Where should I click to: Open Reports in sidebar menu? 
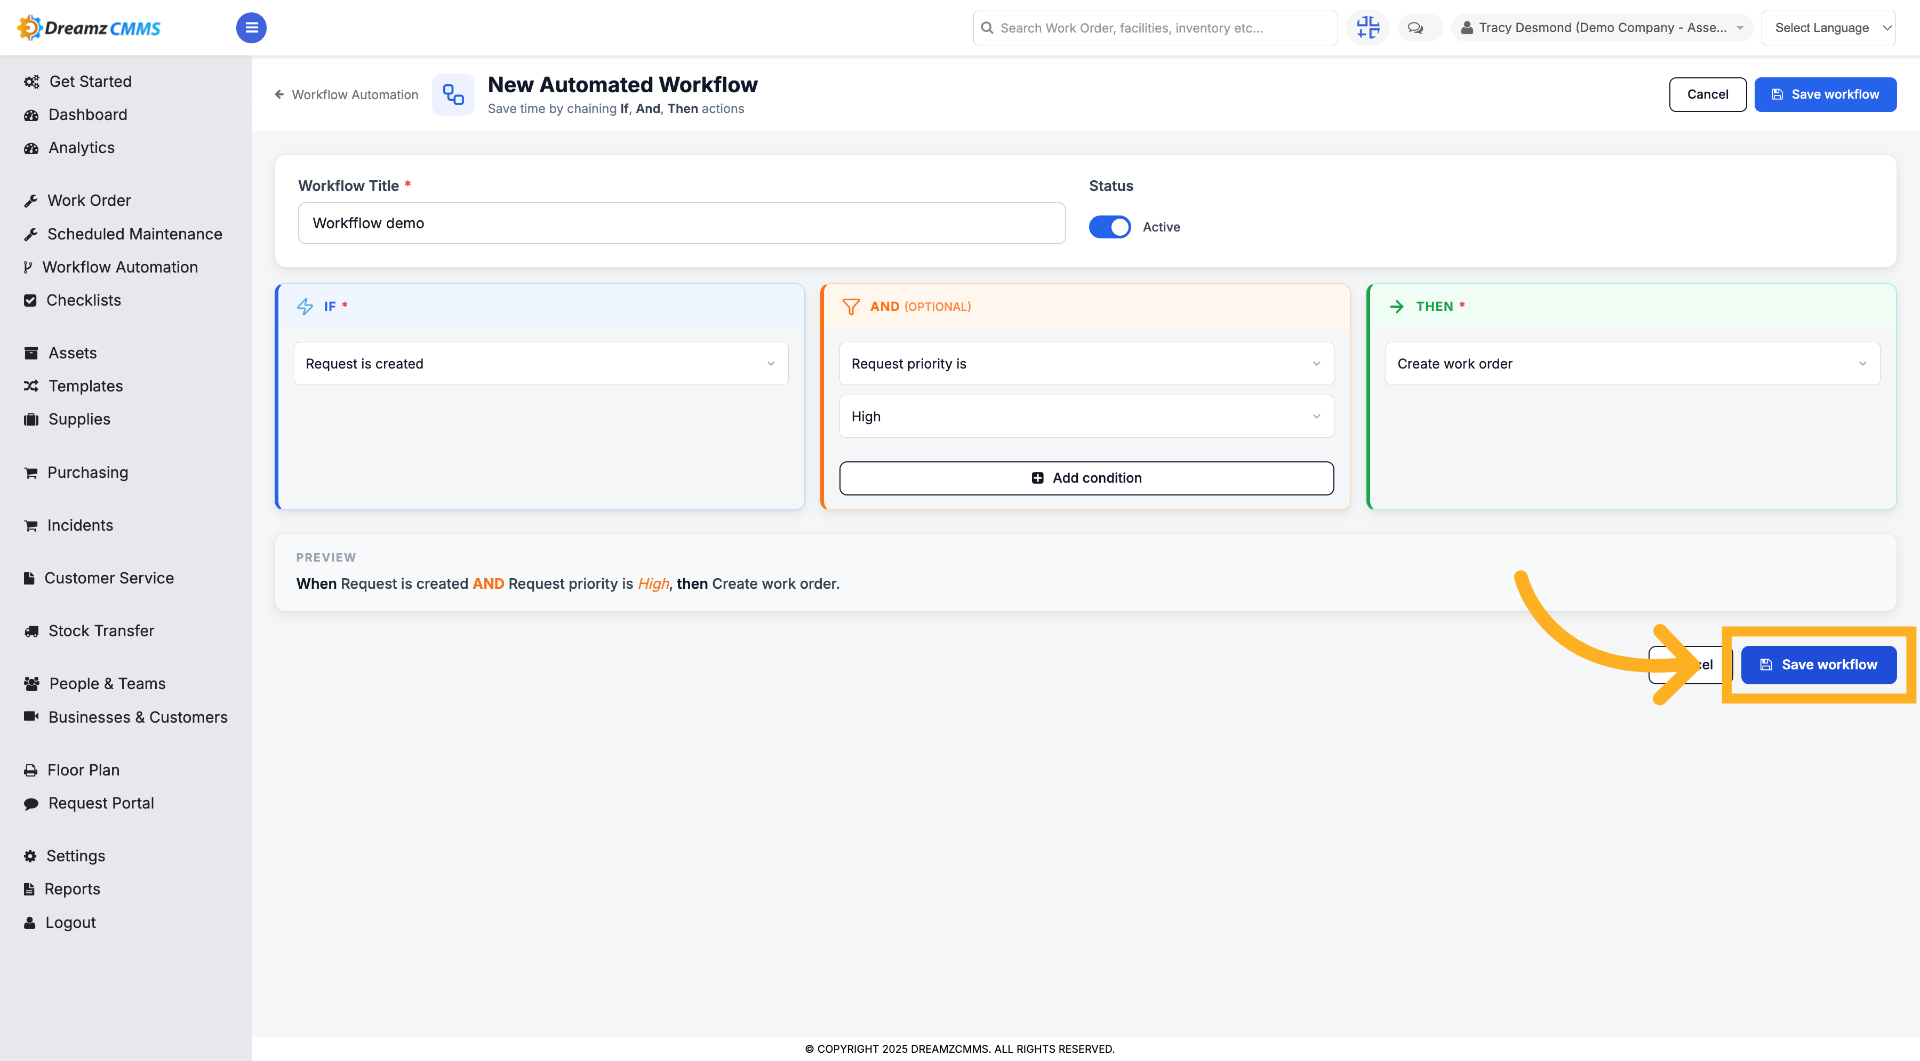click(72, 889)
